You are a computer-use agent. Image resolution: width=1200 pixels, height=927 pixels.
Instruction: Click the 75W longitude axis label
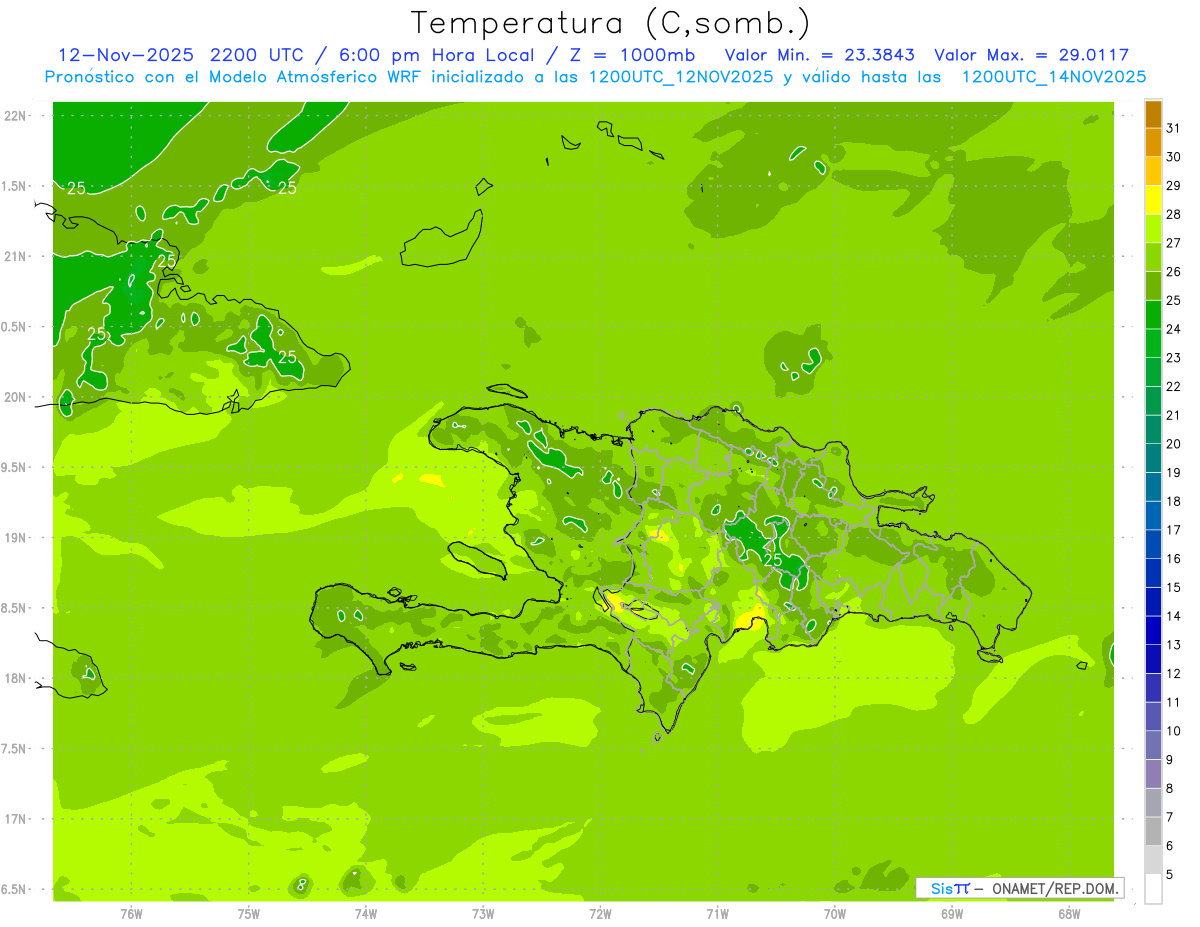(248, 913)
